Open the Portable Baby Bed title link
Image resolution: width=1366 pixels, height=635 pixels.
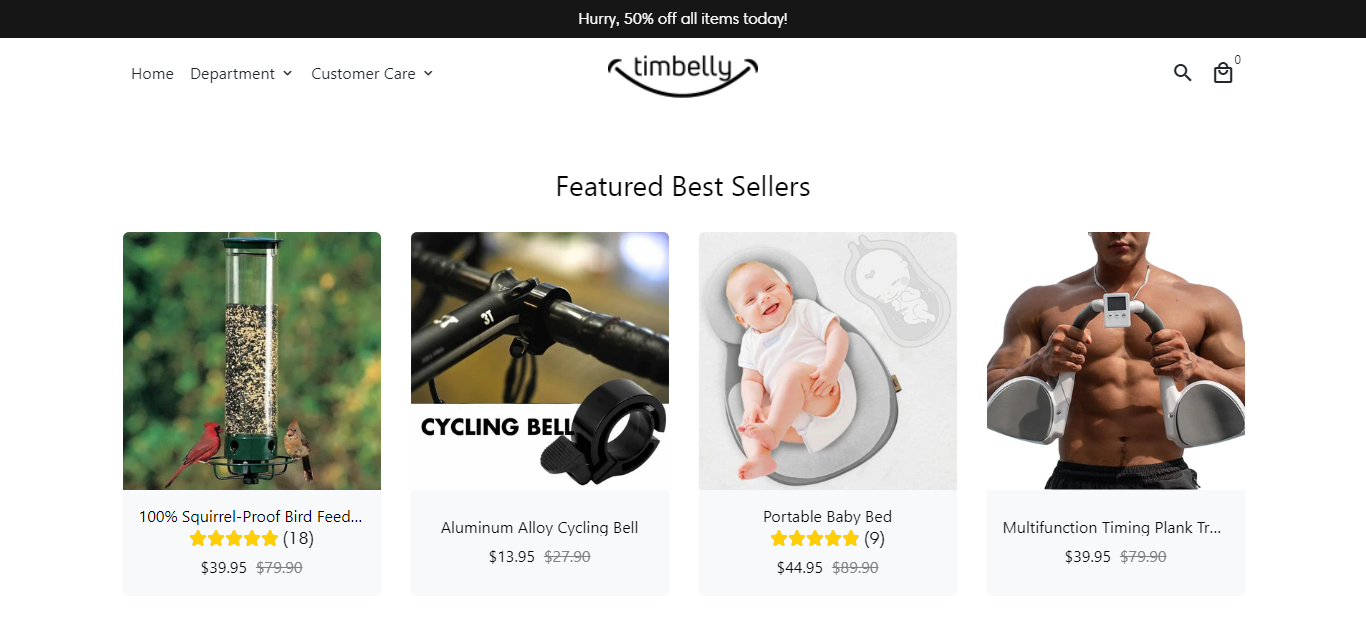coord(827,517)
